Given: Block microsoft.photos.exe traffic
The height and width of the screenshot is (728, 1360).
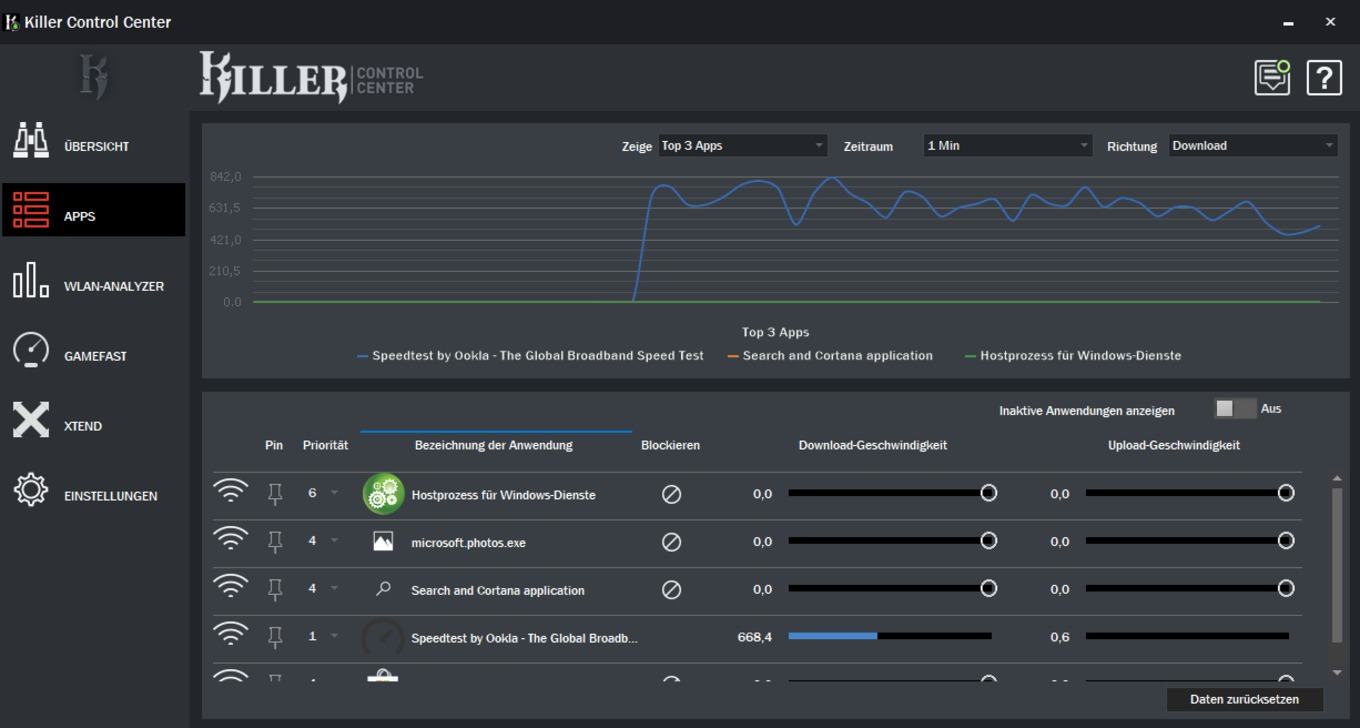Looking at the screenshot, I should [672, 542].
